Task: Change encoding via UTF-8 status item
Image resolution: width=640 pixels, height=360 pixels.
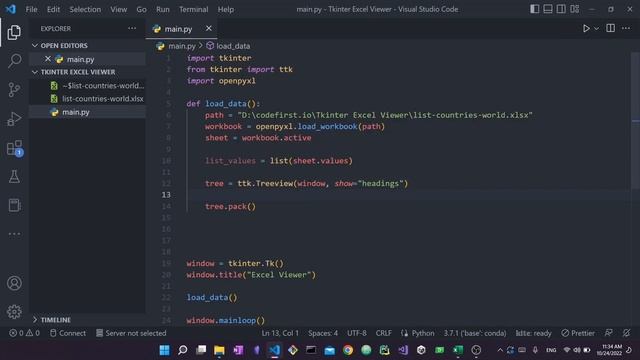Action: tap(356, 333)
